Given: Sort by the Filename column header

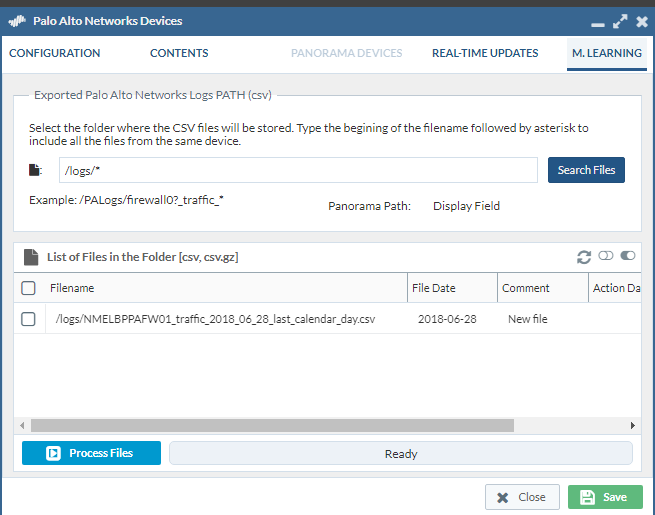Looking at the screenshot, I should click(72, 288).
